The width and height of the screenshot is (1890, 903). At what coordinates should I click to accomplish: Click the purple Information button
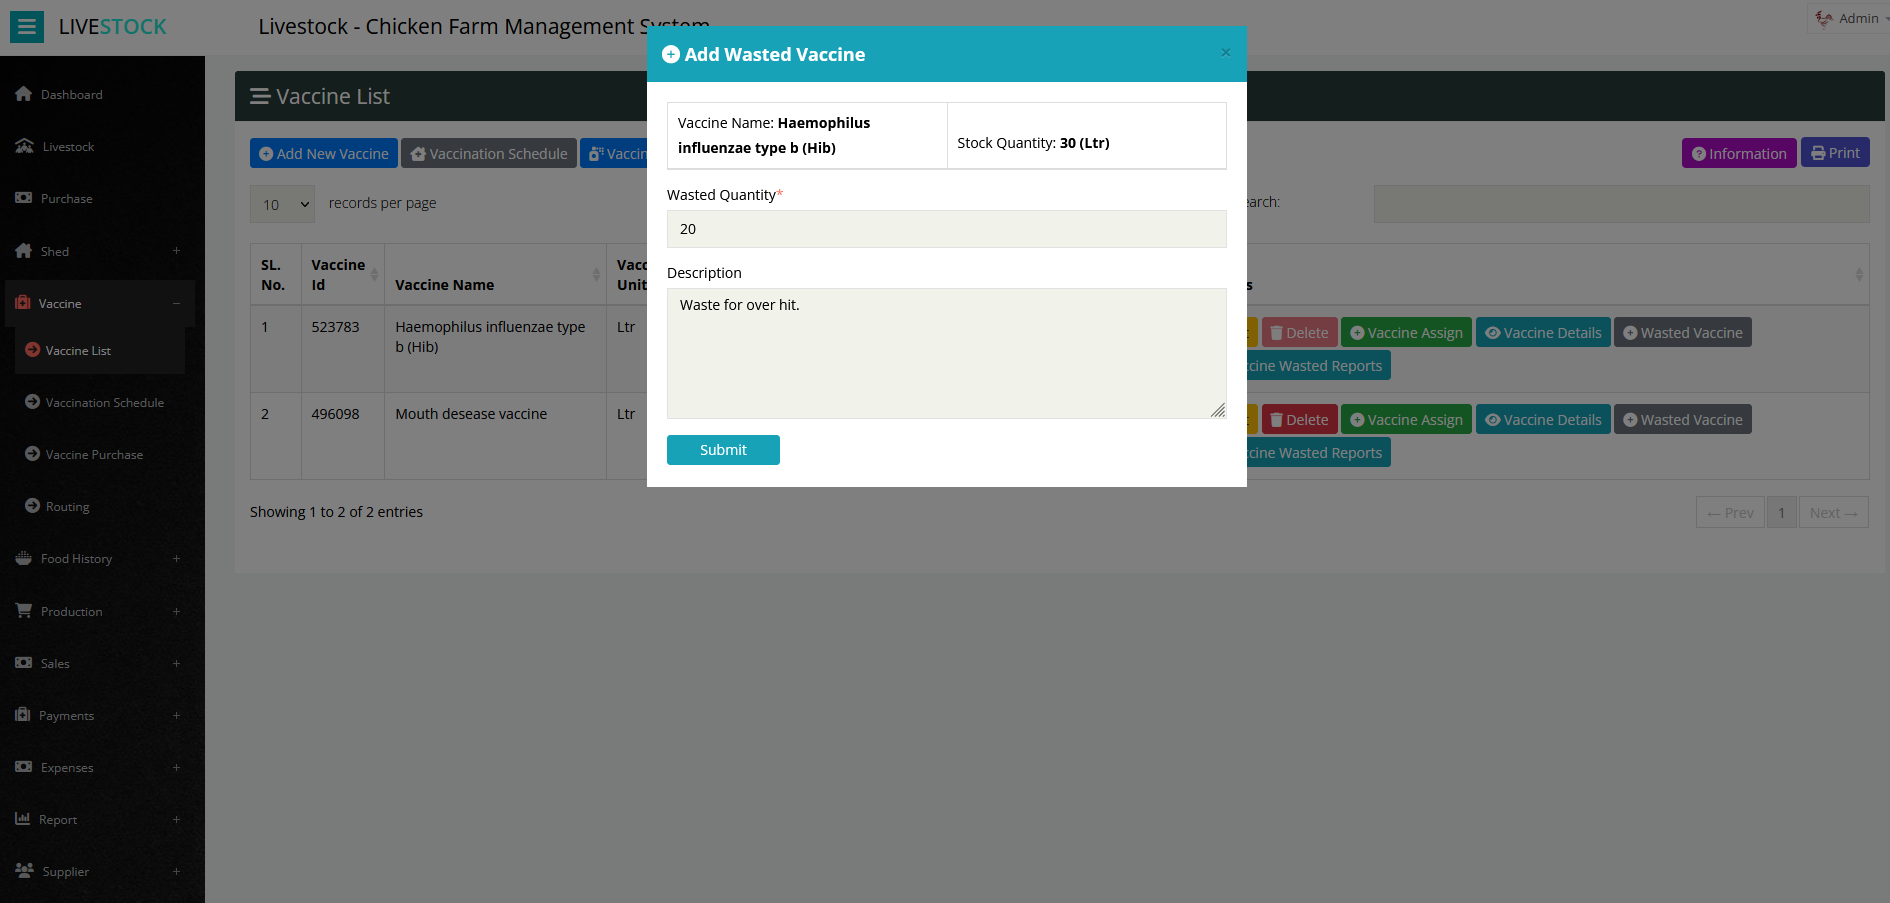click(1738, 153)
